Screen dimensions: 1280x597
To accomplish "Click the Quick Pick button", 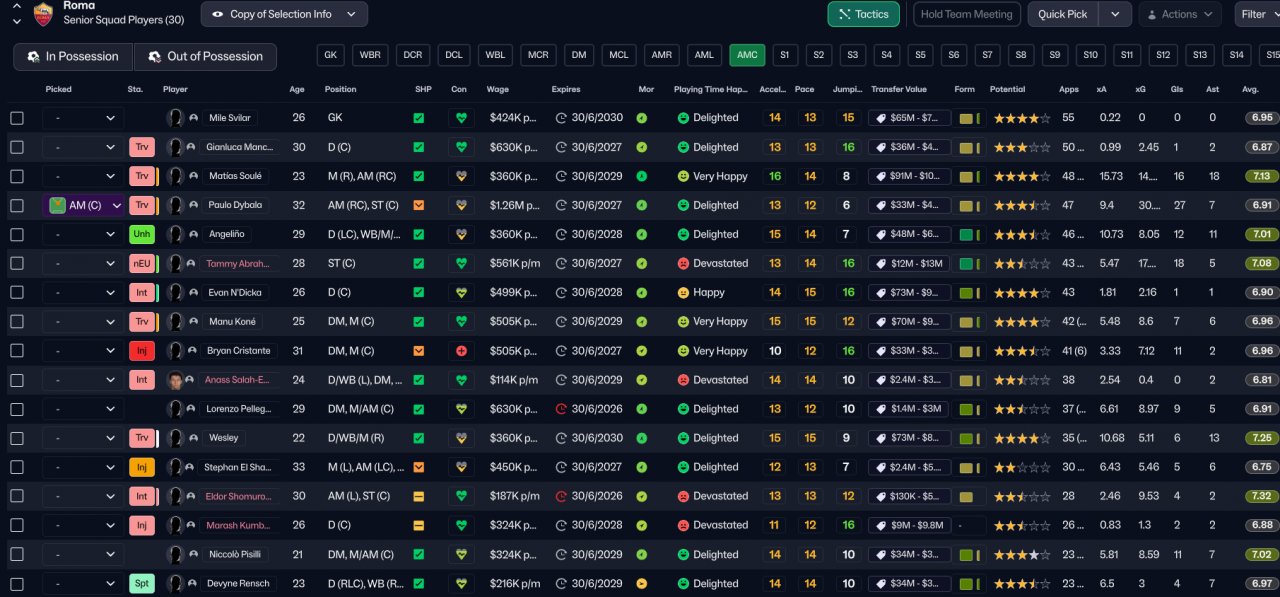I will pos(1063,14).
